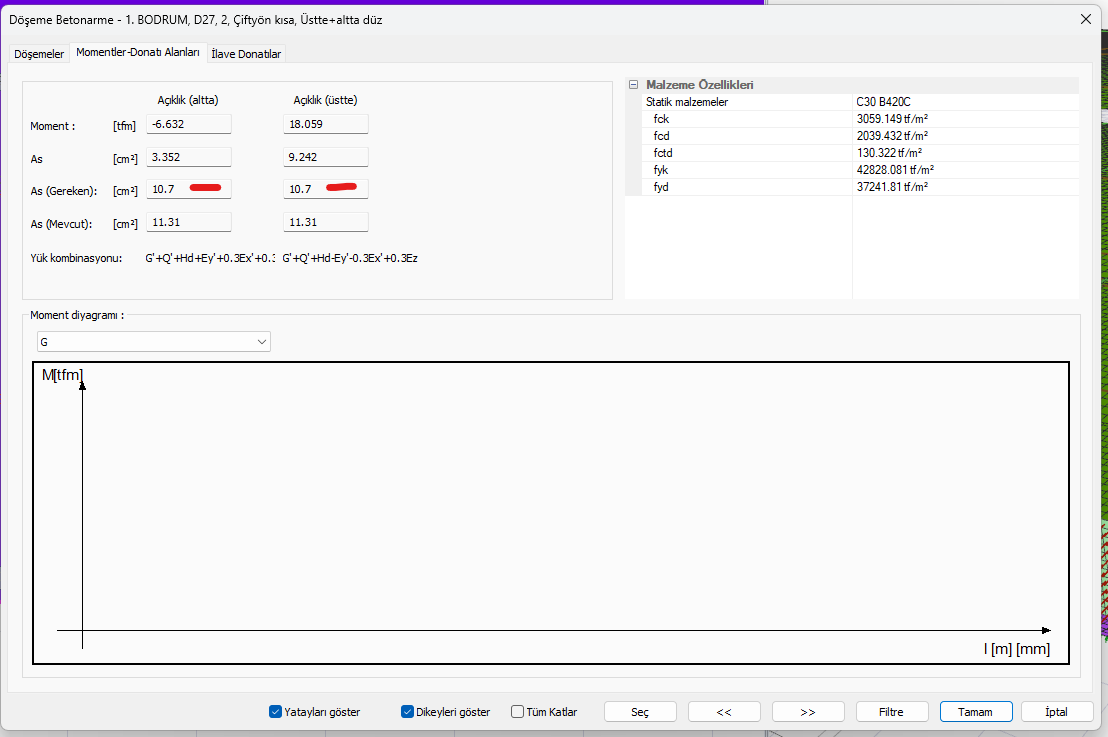Select the Momentler-Donatı Alanları tab

[x=138, y=52]
